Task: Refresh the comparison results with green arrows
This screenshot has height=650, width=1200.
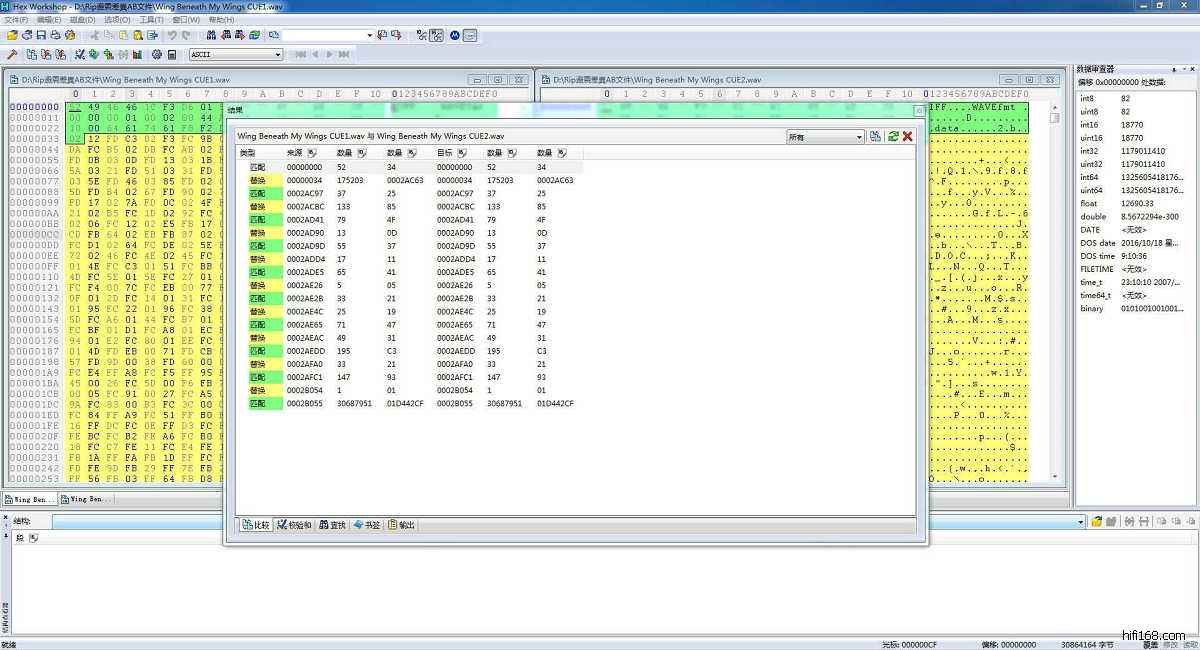Action: click(893, 136)
